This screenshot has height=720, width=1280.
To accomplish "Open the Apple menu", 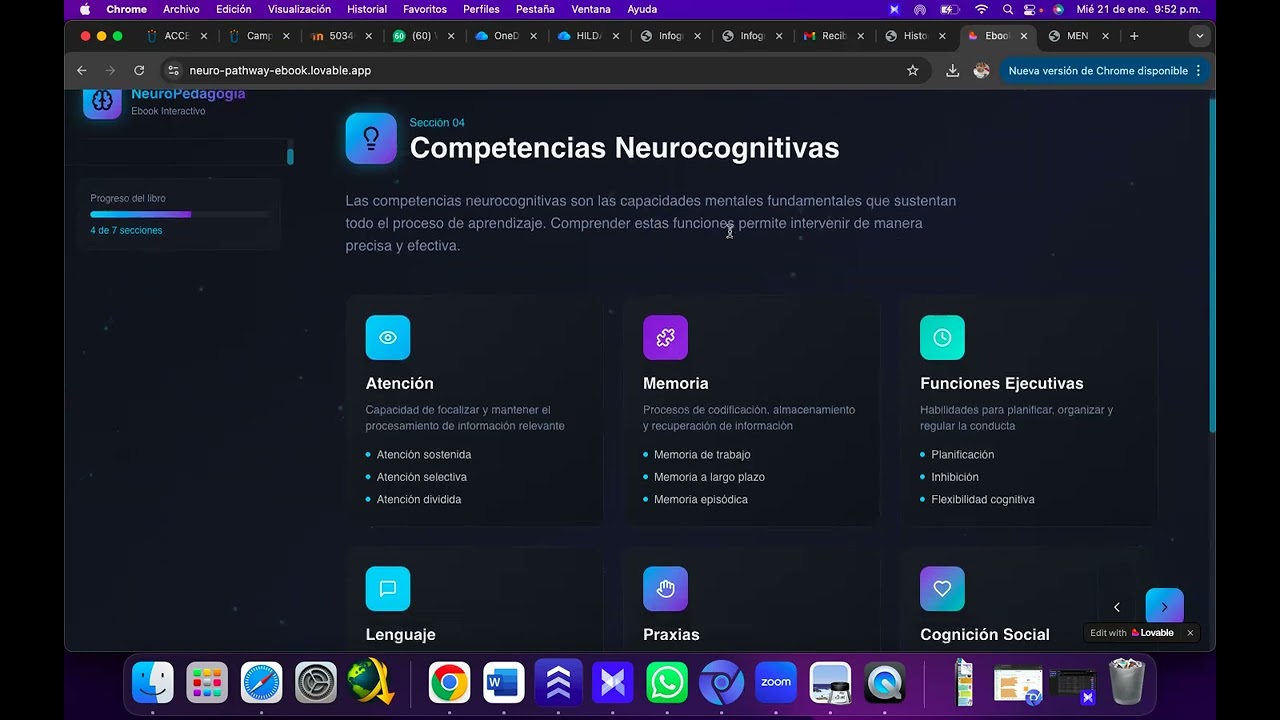I will 85,9.
